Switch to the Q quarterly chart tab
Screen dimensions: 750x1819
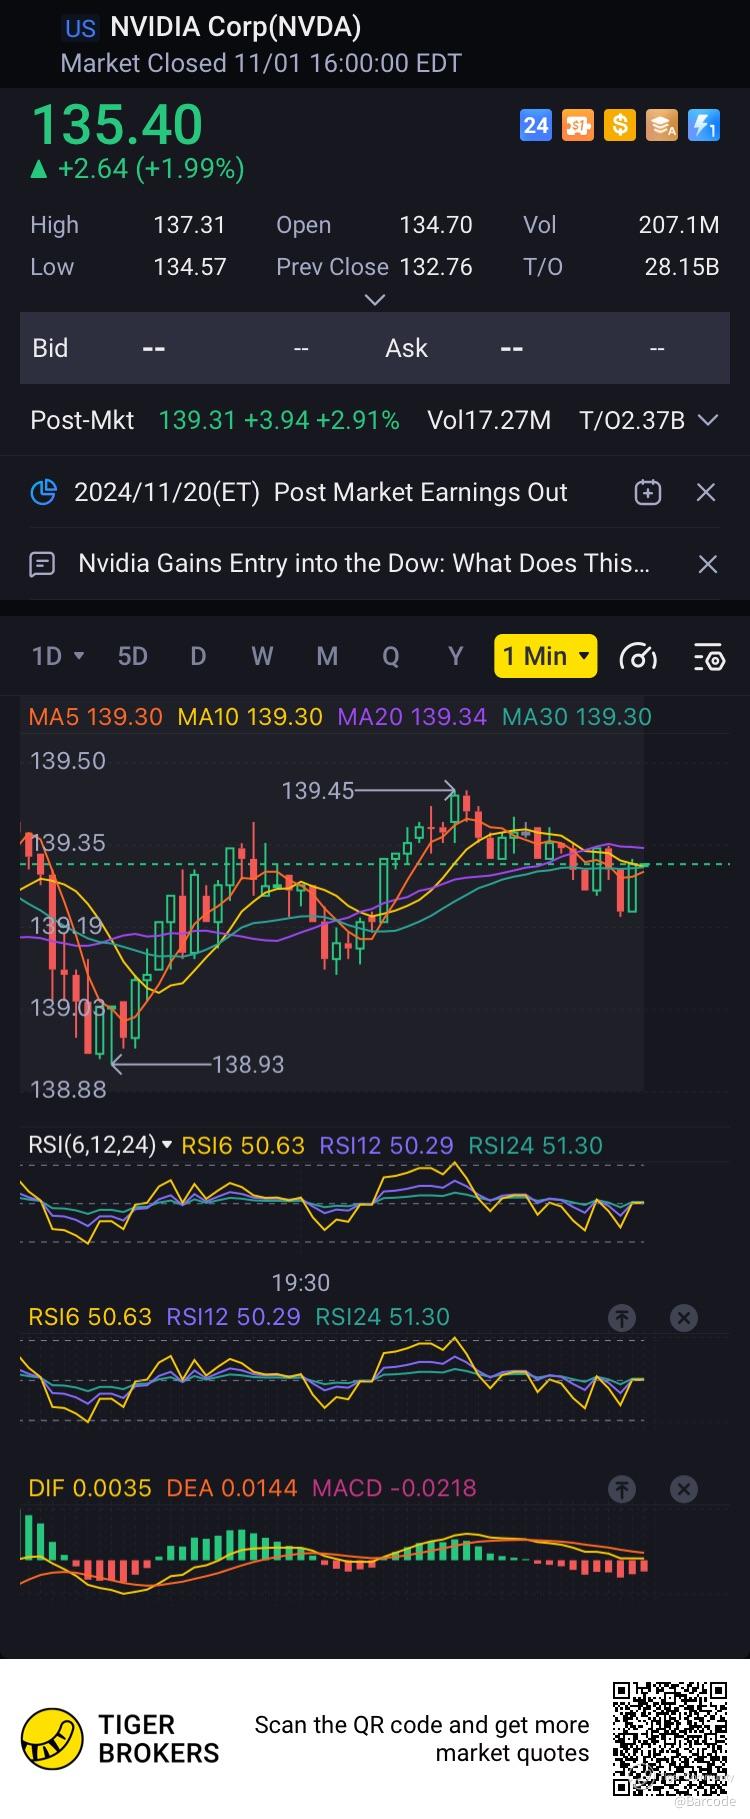click(x=391, y=656)
